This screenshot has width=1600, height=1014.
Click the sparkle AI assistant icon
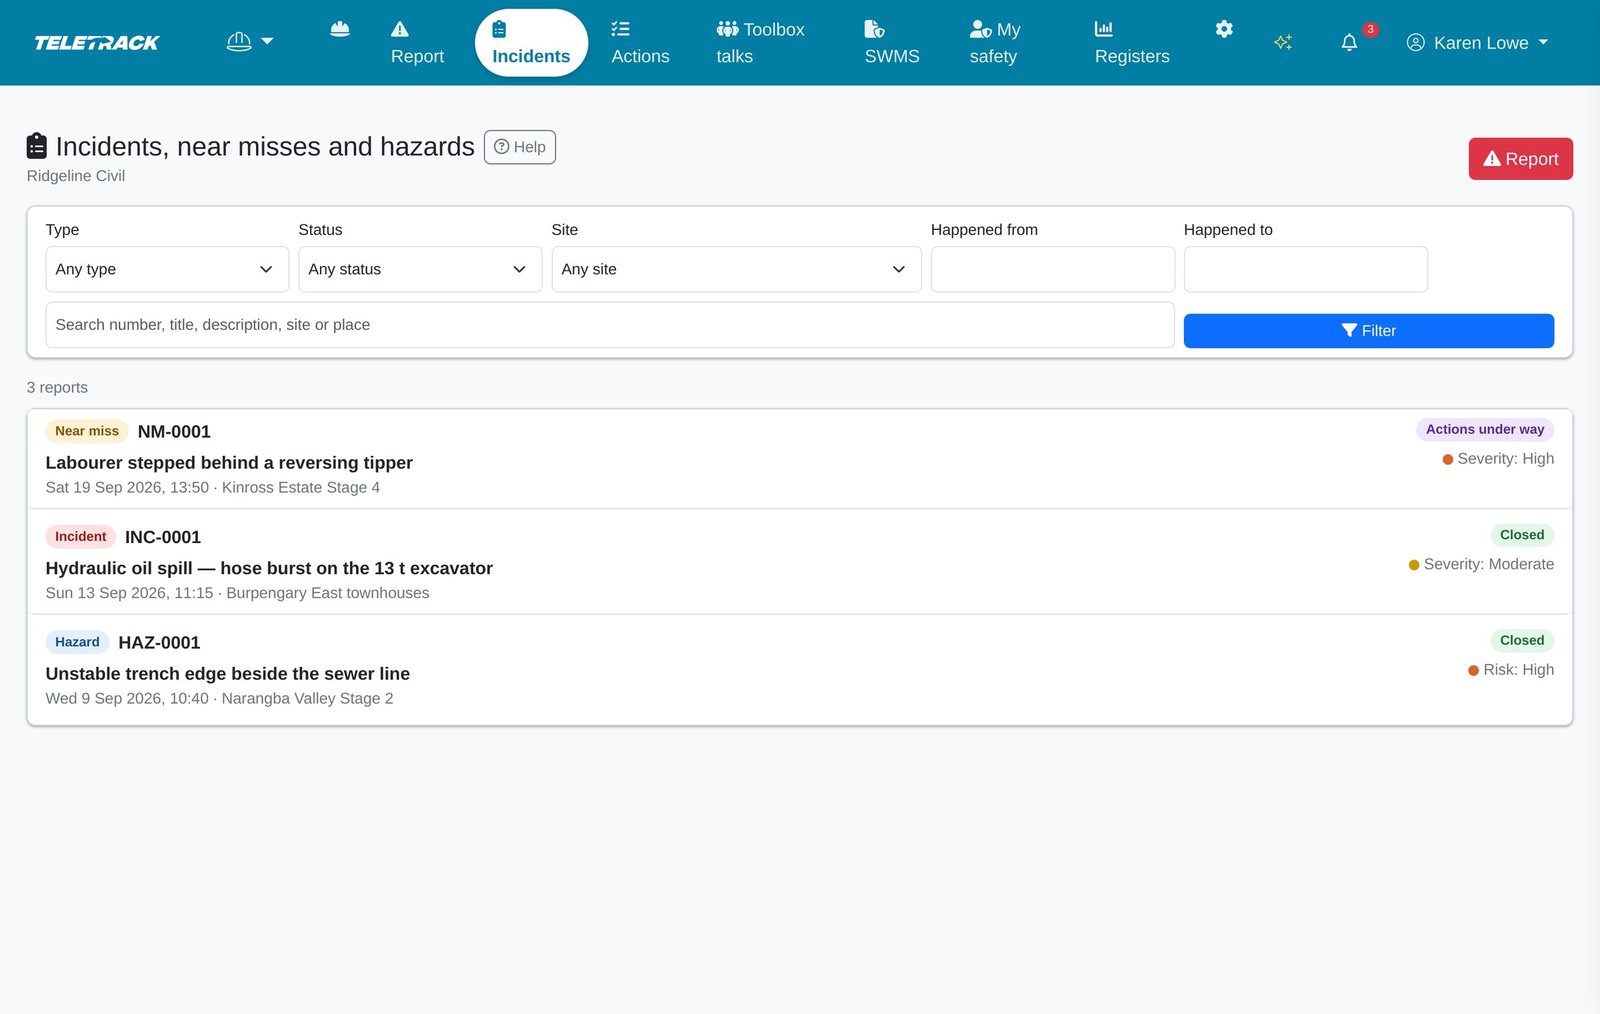click(x=1283, y=42)
